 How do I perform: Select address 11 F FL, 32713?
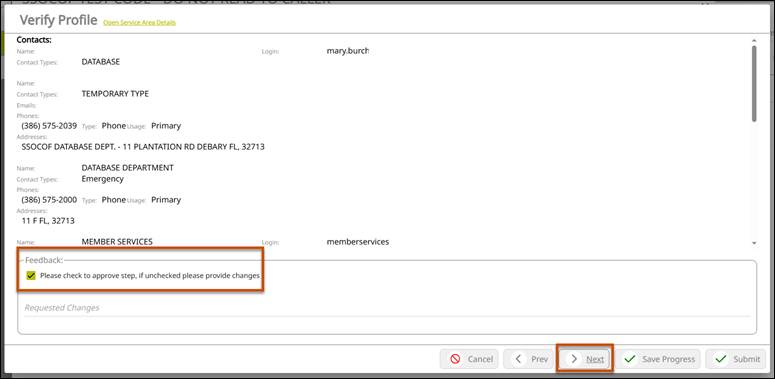tap(48, 221)
